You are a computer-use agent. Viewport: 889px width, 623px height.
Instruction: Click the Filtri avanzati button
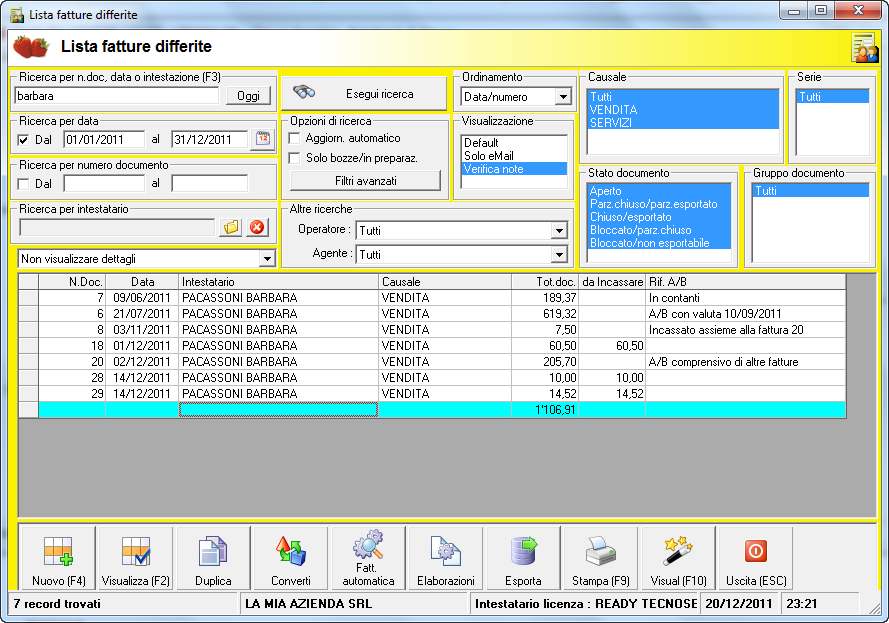point(365,181)
